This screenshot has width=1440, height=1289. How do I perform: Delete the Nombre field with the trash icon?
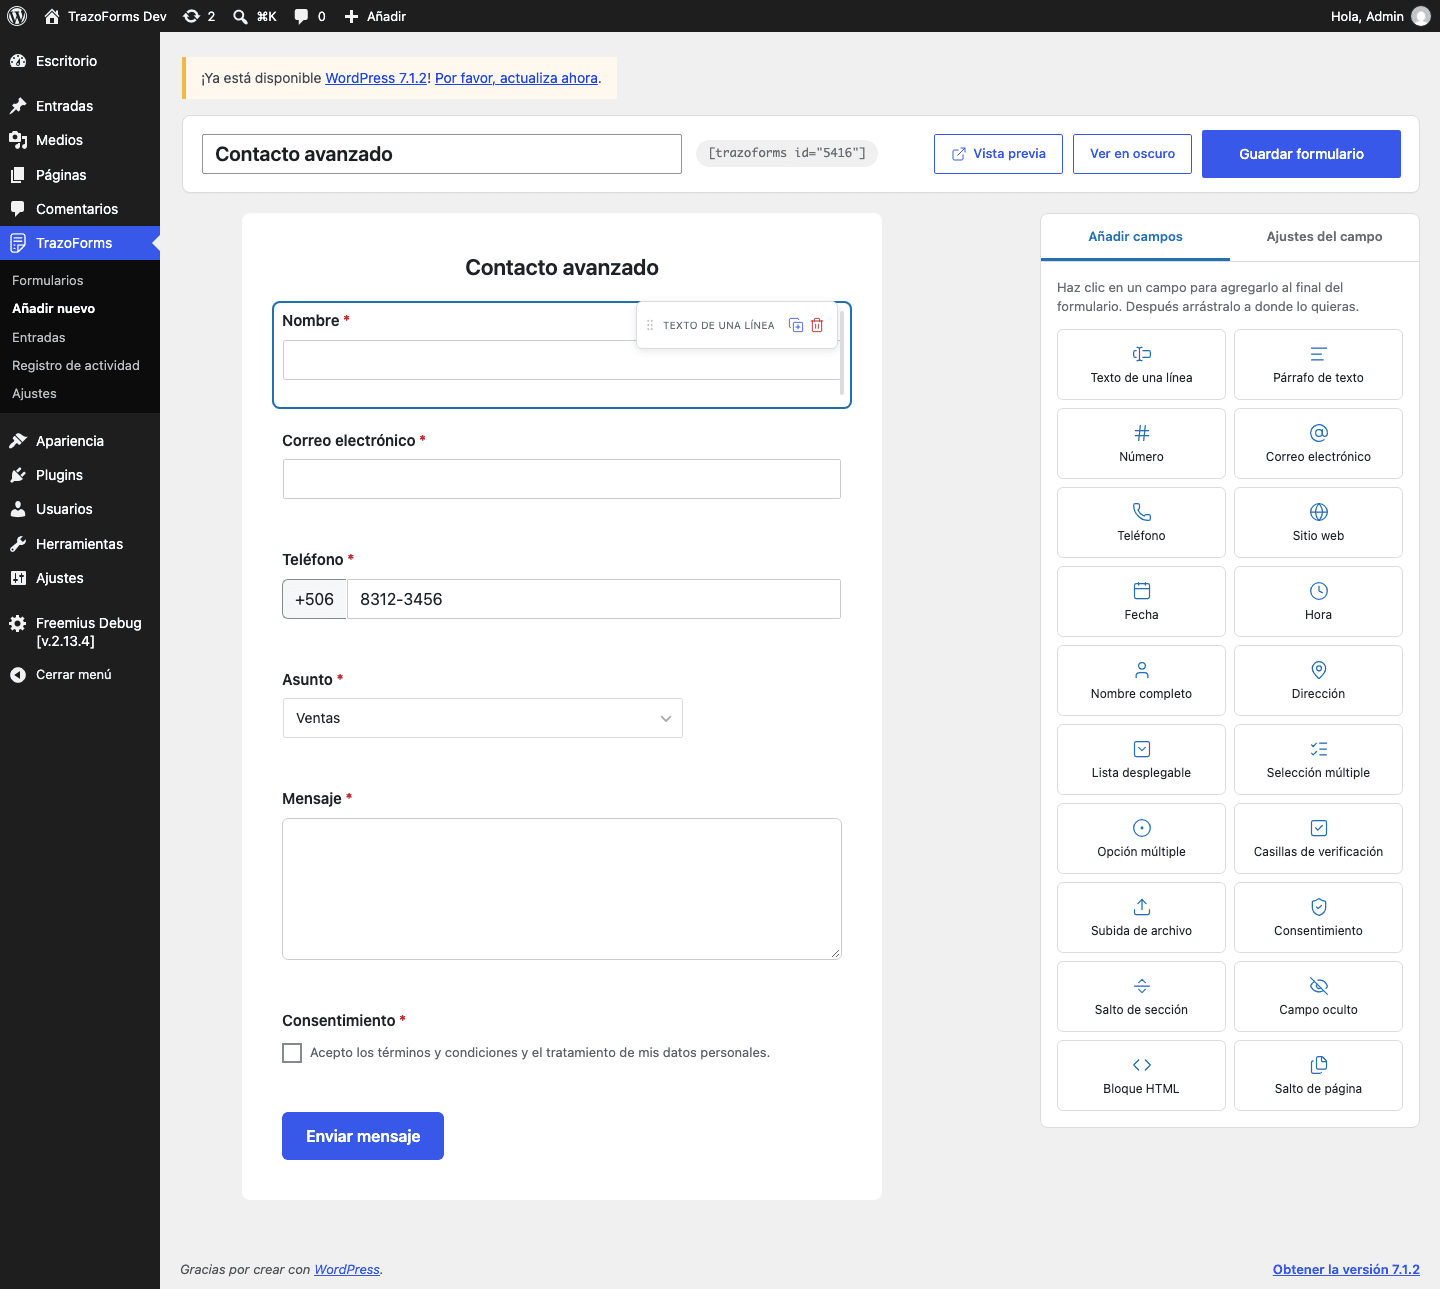point(817,325)
